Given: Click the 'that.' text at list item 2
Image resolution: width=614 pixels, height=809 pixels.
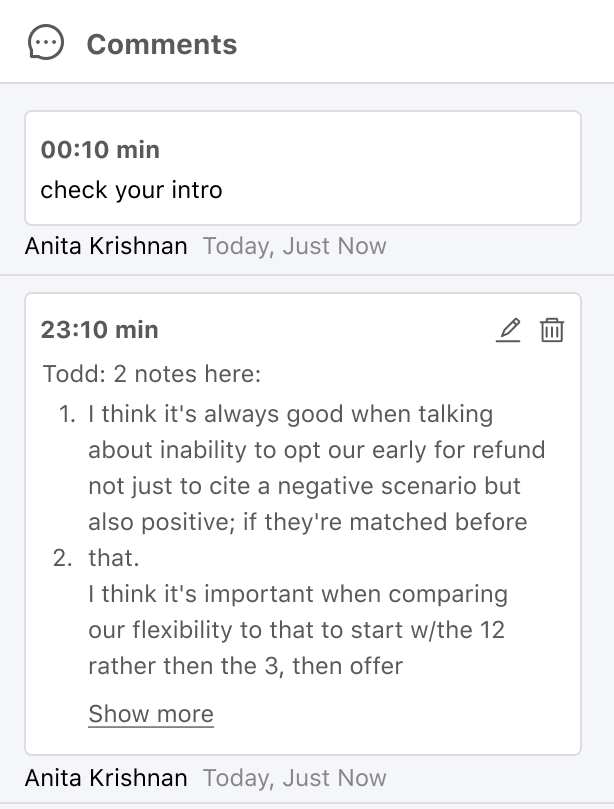Looking at the screenshot, I should coord(113,558).
